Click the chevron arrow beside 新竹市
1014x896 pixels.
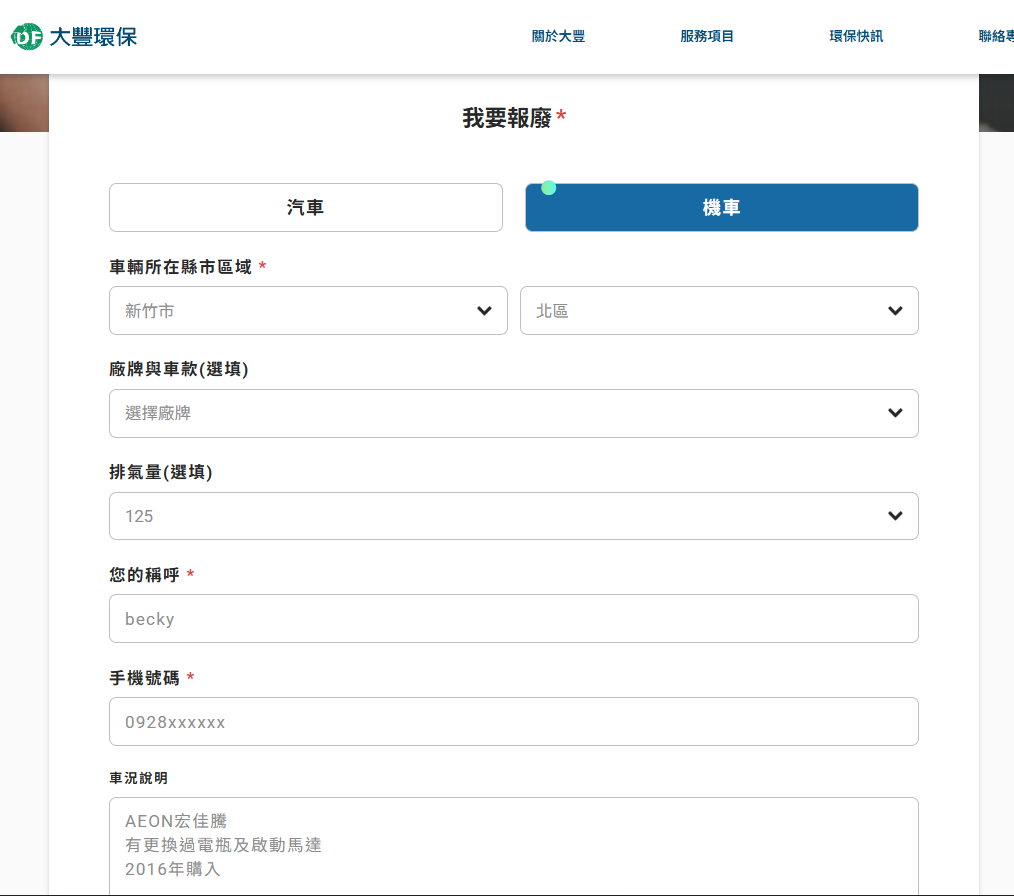tap(485, 311)
